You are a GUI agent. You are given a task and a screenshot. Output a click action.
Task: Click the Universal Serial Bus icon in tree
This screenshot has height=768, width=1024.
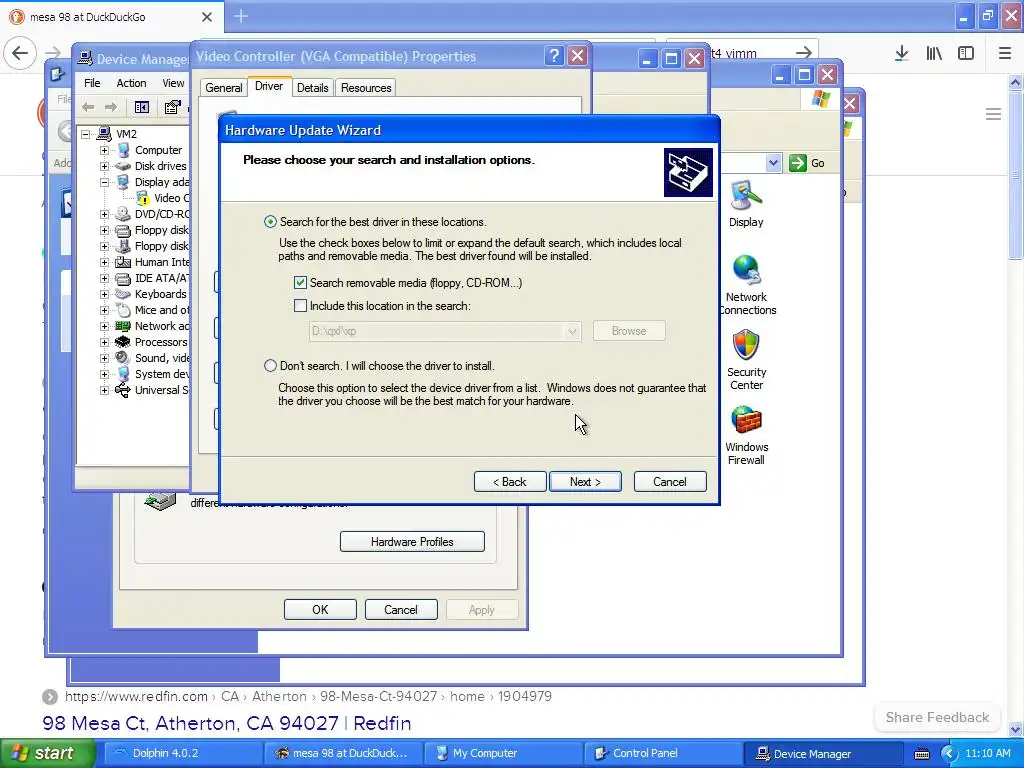click(122, 390)
